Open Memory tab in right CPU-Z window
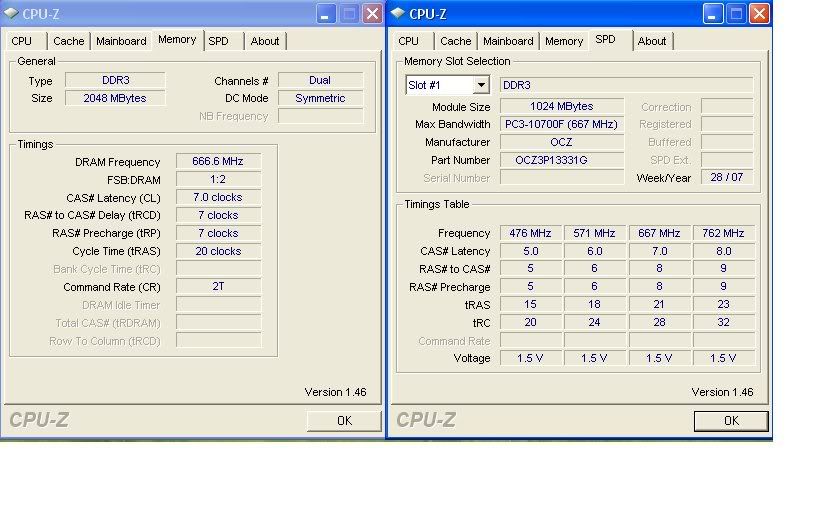The height and width of the screenshot is (525, 840). point(564,41)
